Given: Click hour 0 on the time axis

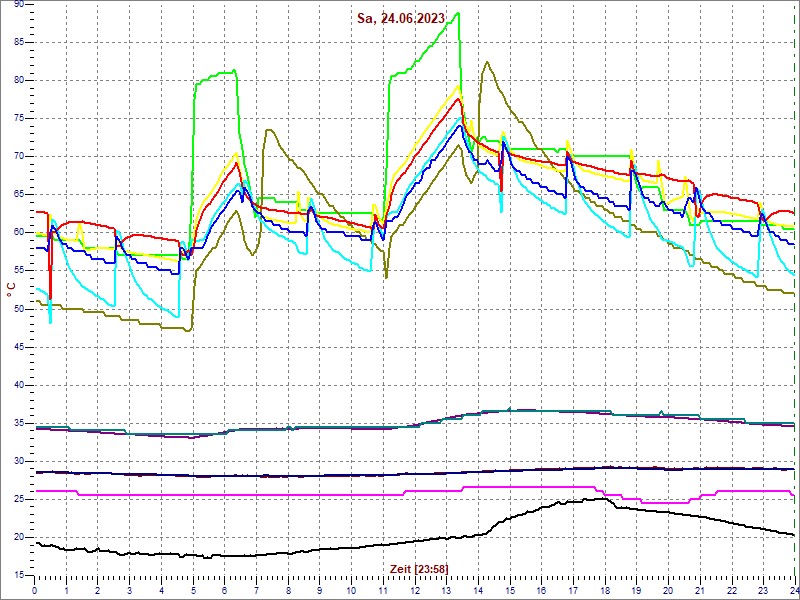Looking at the screenshot, I should click(x=34, y=589).
